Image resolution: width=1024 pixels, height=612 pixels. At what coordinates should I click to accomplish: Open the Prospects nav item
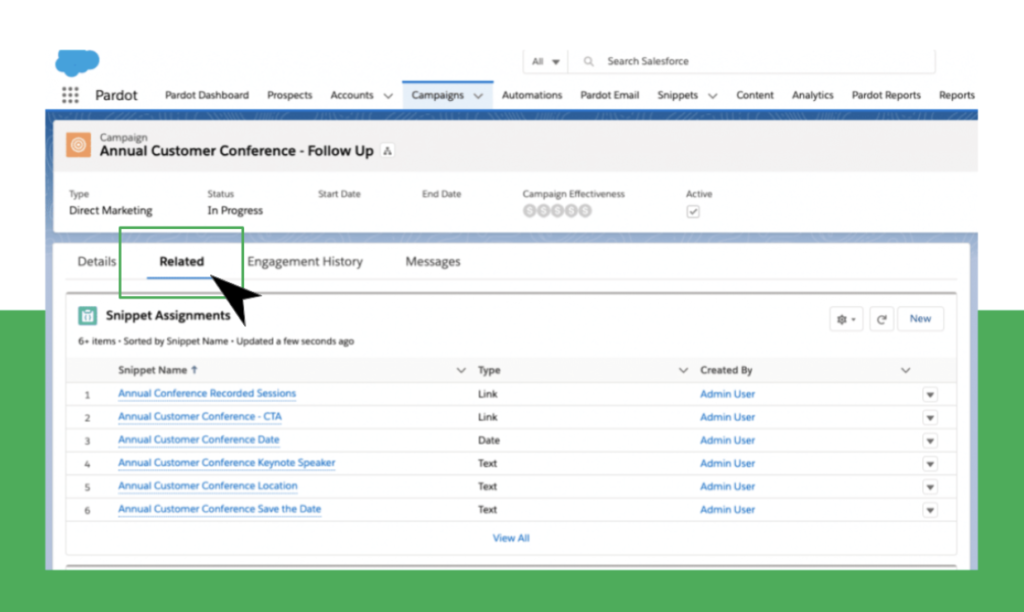coord(289,95)
